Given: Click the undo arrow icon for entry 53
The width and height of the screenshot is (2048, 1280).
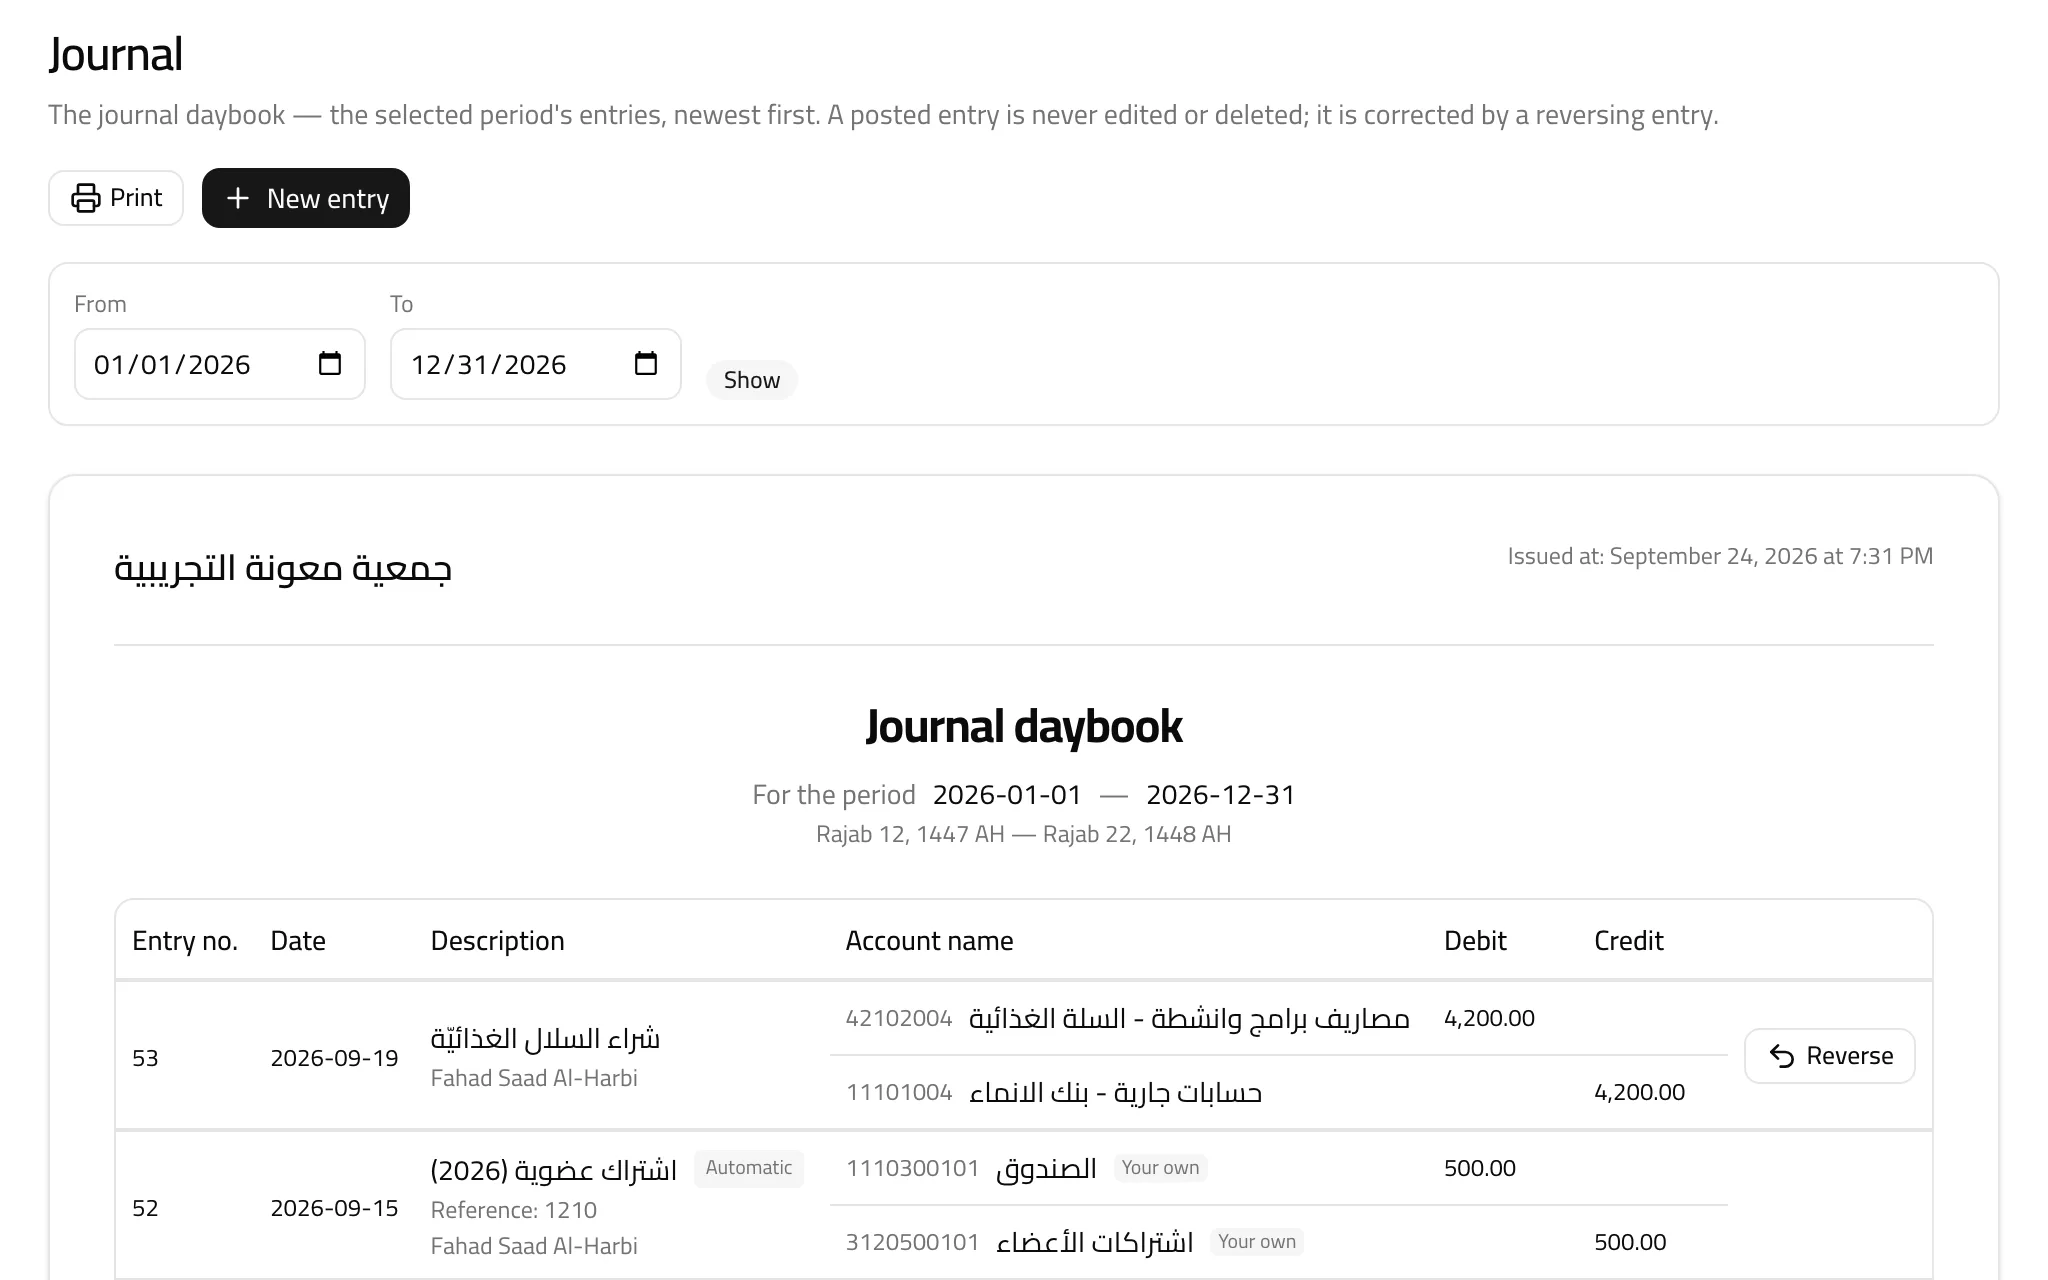Looking at the screenshot, I should pos(1782,1056).
